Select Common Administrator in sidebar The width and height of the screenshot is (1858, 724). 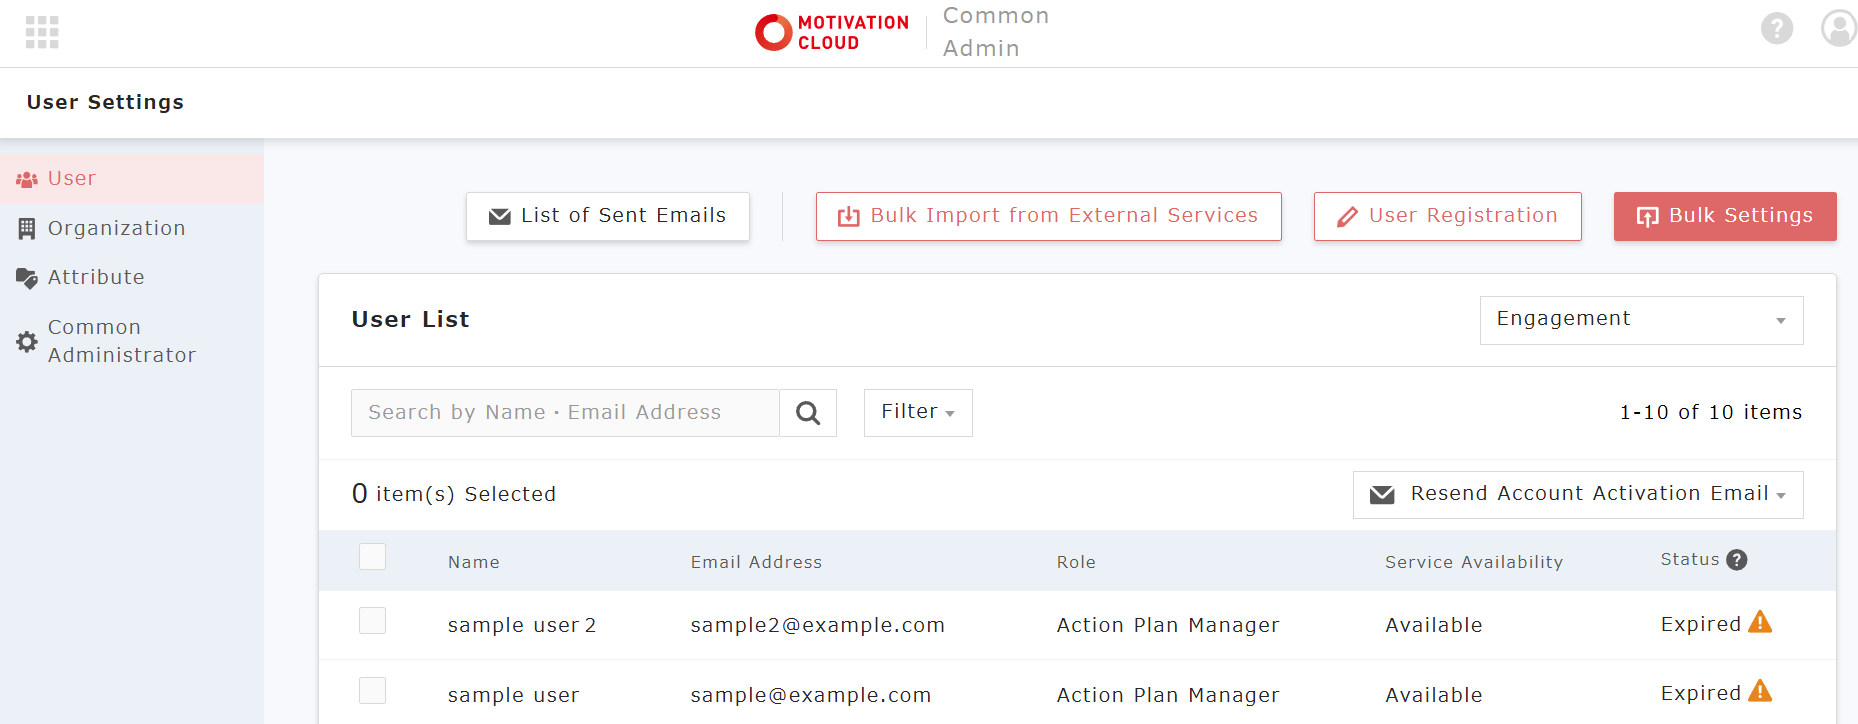121,341
